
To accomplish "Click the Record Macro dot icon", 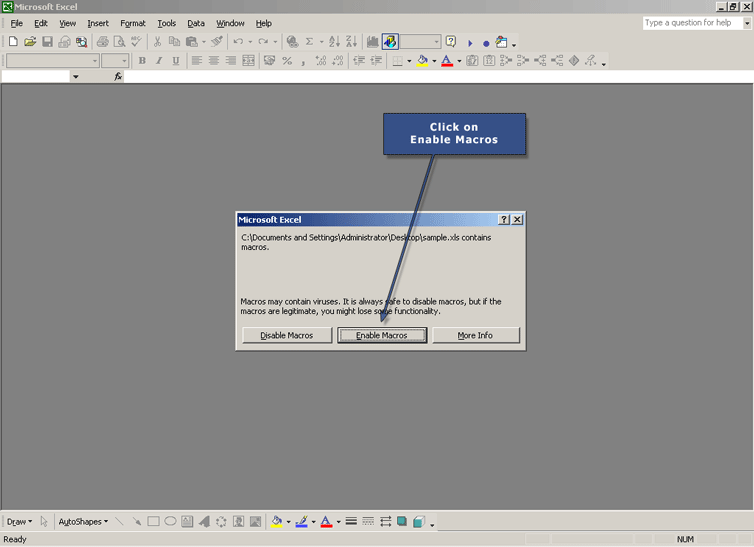I will (486, 44).
